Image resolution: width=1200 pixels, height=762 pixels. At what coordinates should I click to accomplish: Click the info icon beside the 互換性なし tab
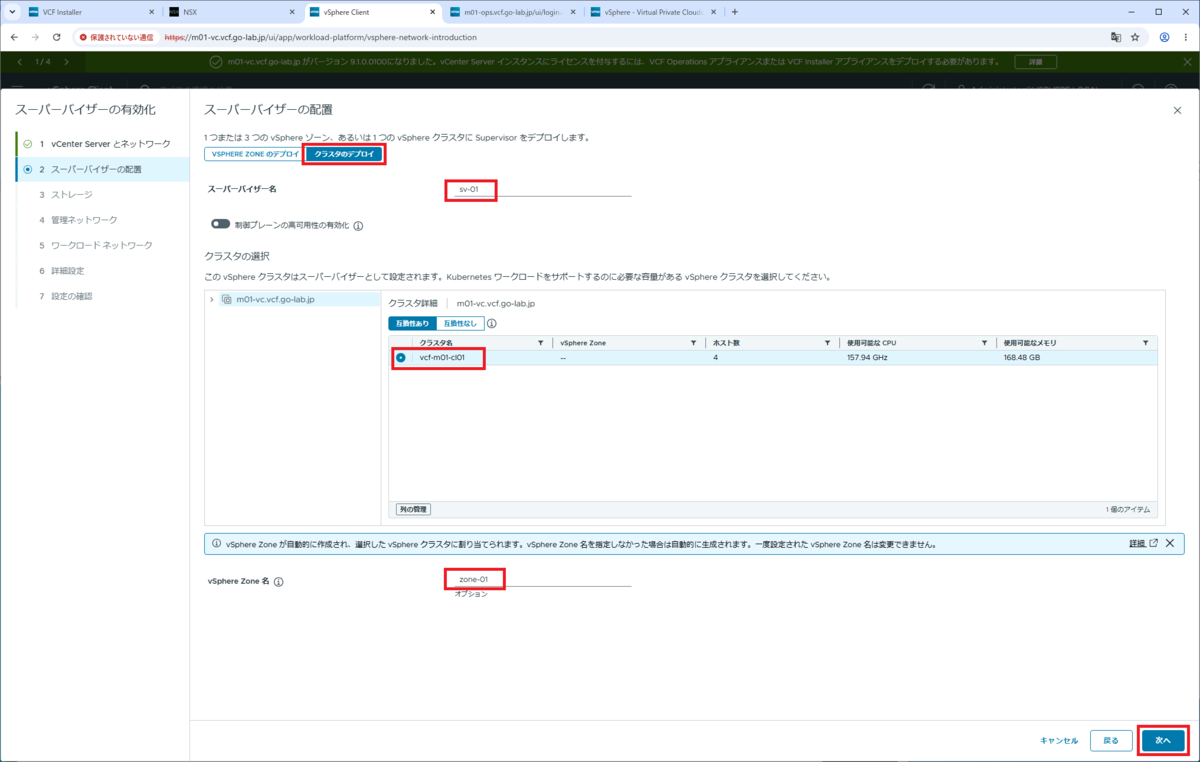pyautogui.click(x=492, y=323)
